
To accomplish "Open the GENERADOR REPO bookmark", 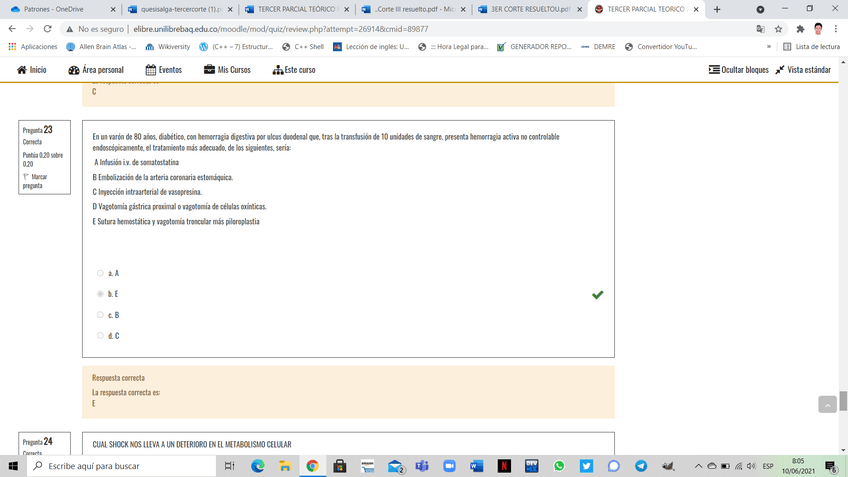I will pos(534,47).
